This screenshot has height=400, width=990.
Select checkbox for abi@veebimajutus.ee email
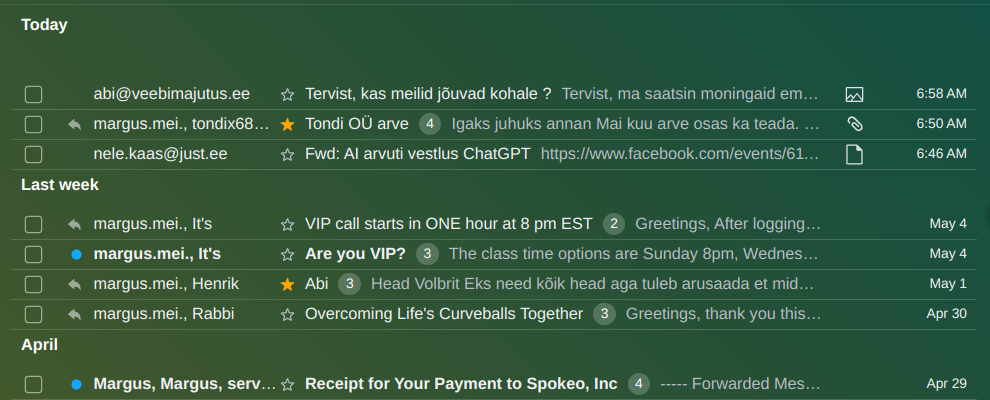pyautogui.click(x=34, y=95)
